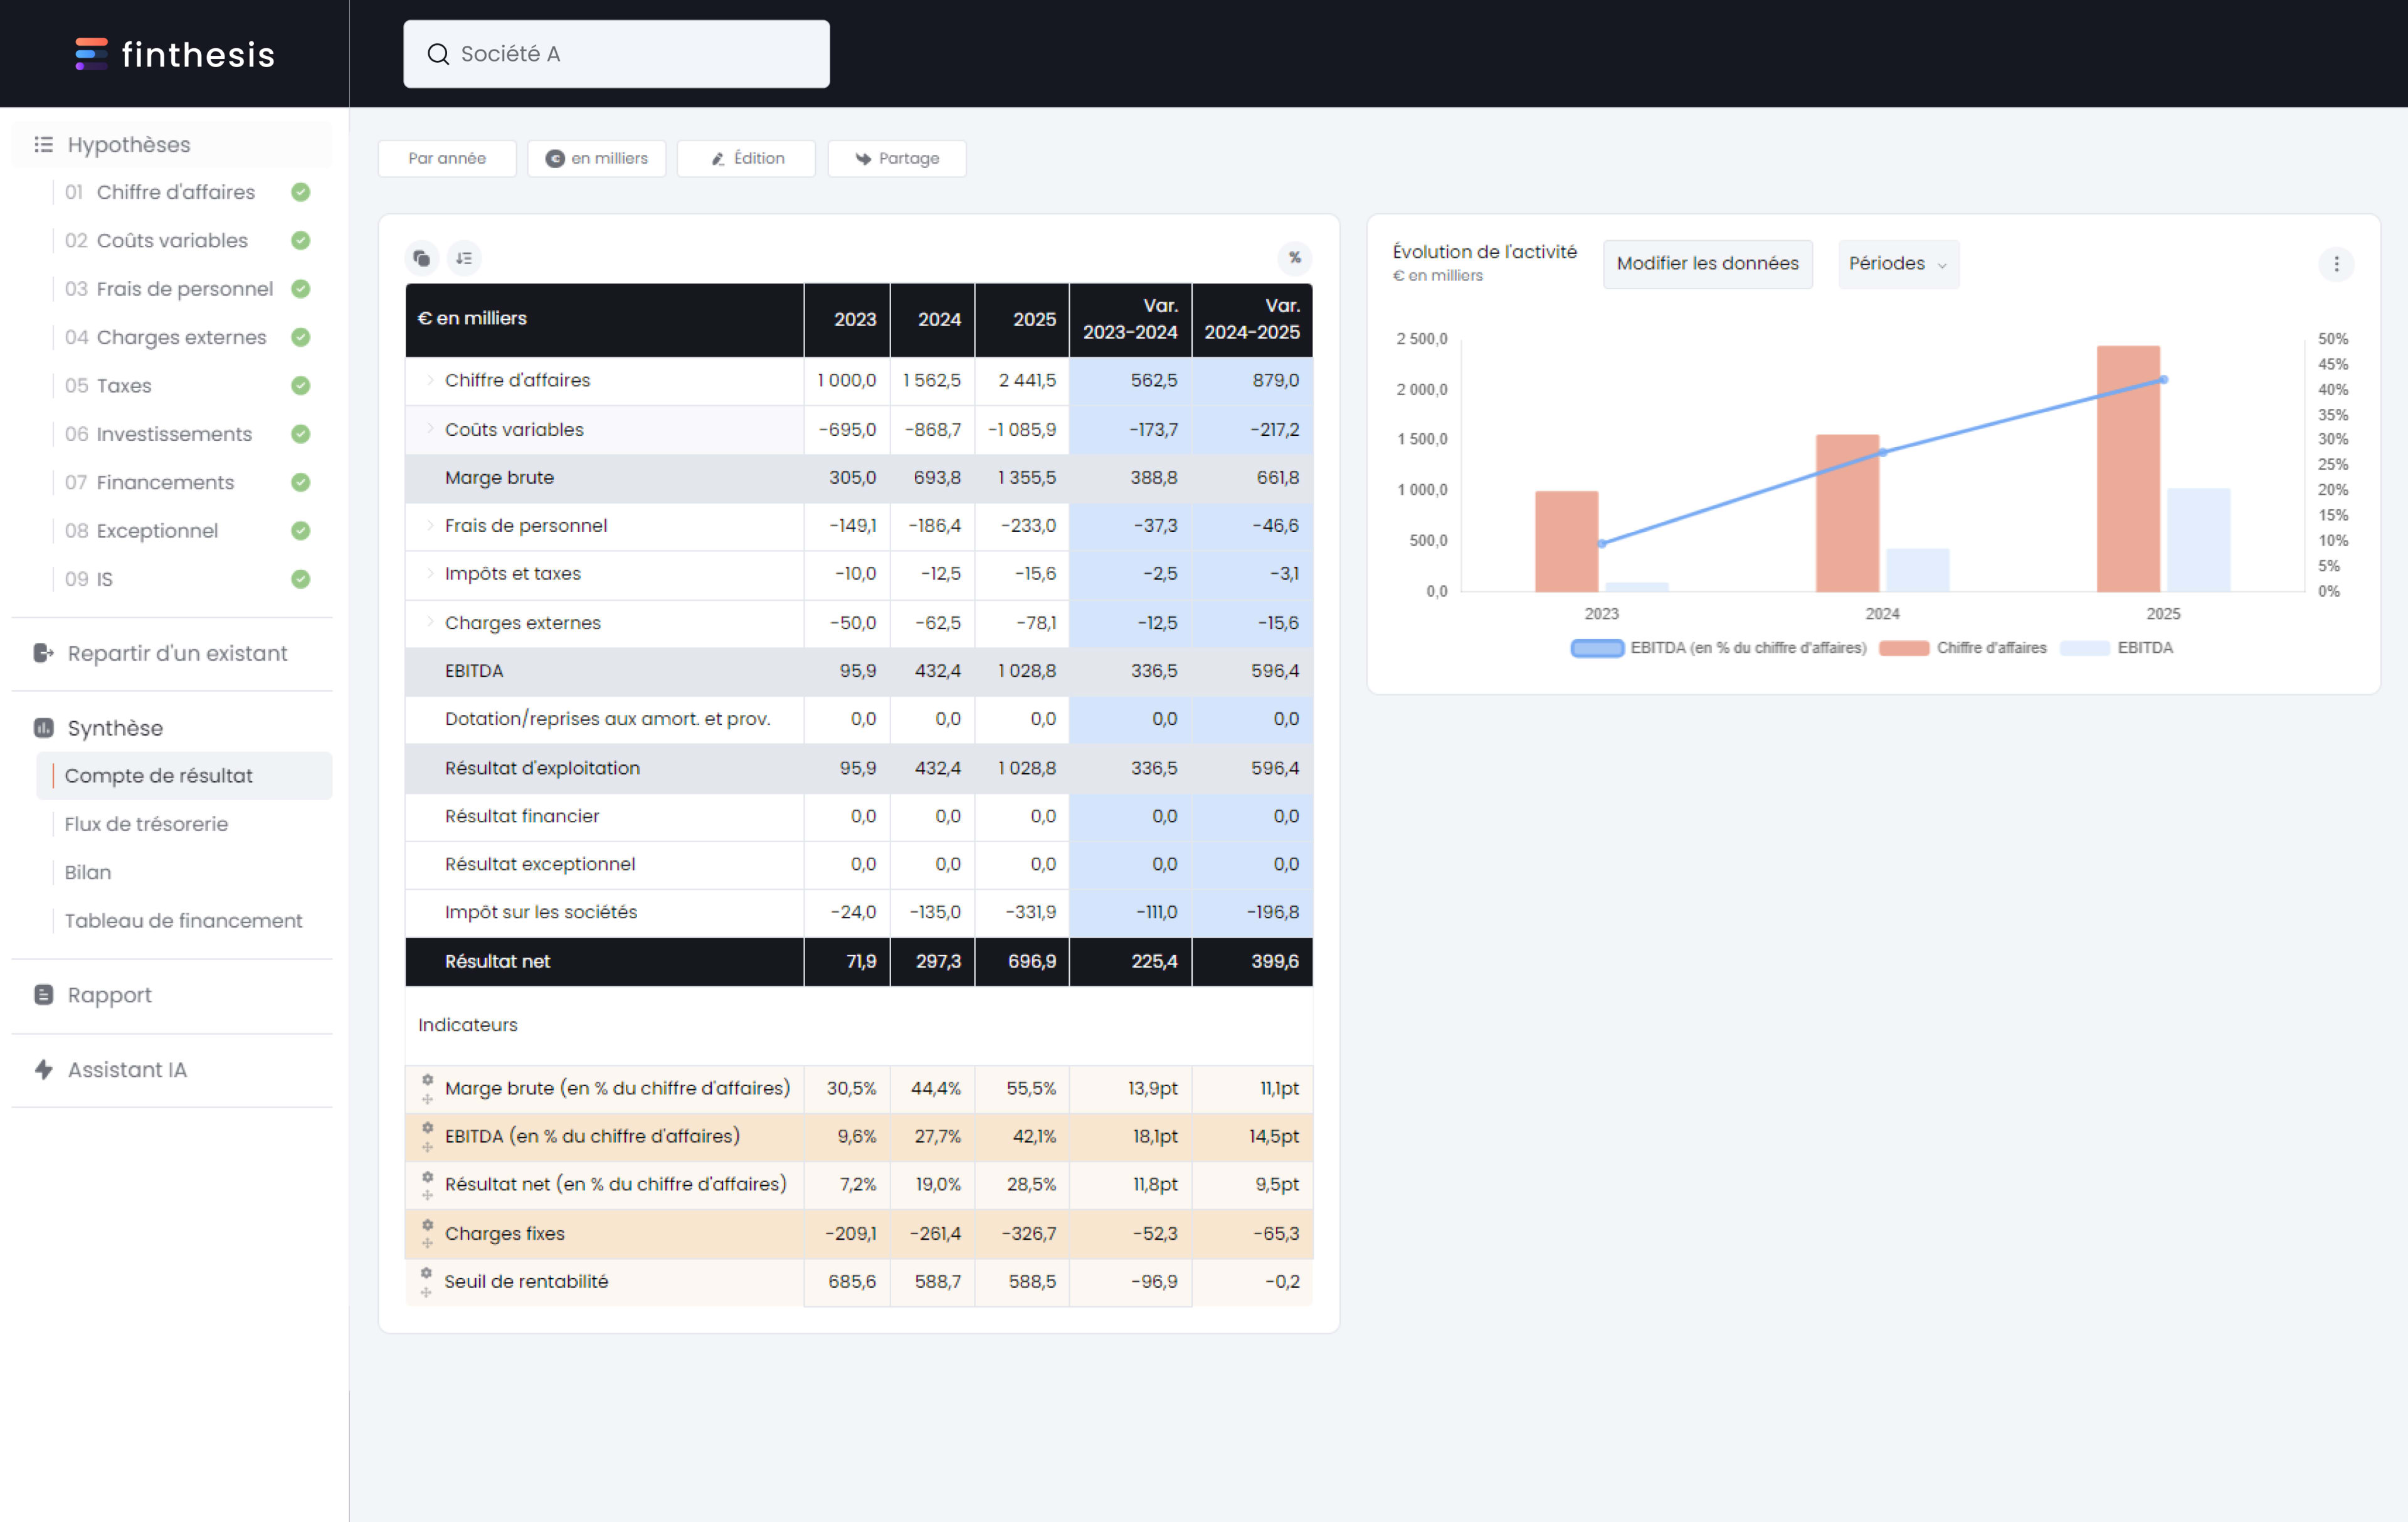The height and width of the screenshot is (1522, 2408).
Task: Click green check beside Taxes
Action: tap(300, 385)
